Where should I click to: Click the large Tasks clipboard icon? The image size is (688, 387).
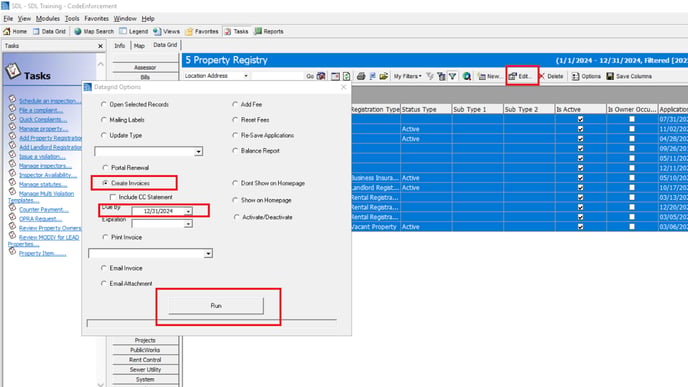coord(13,71)
